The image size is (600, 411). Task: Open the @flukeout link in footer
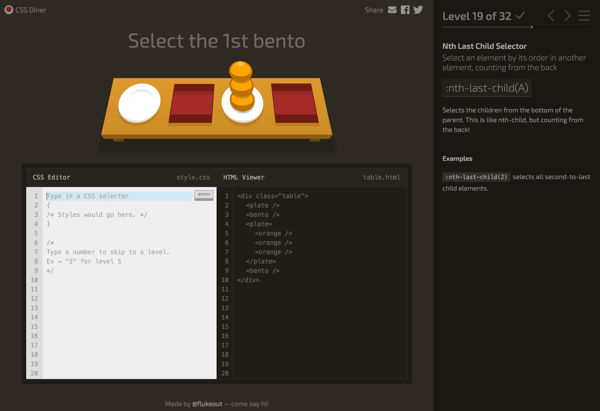207,404
